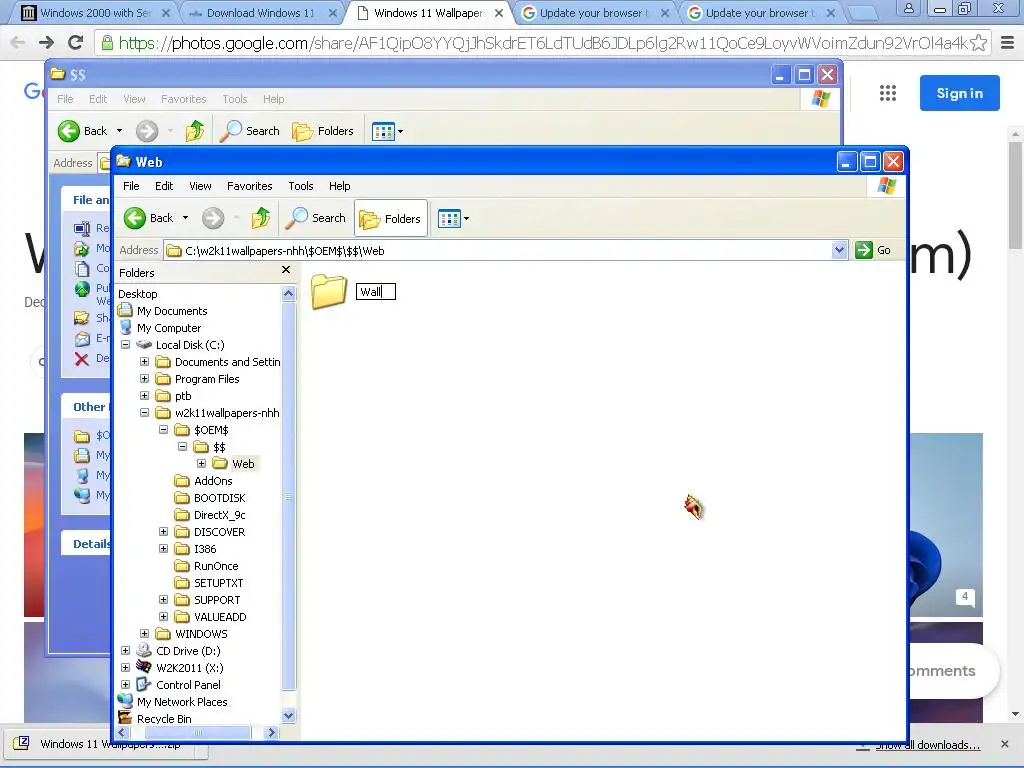
Task: Expand Documents and Settings folder node
Action: click(x=144, y=361)
